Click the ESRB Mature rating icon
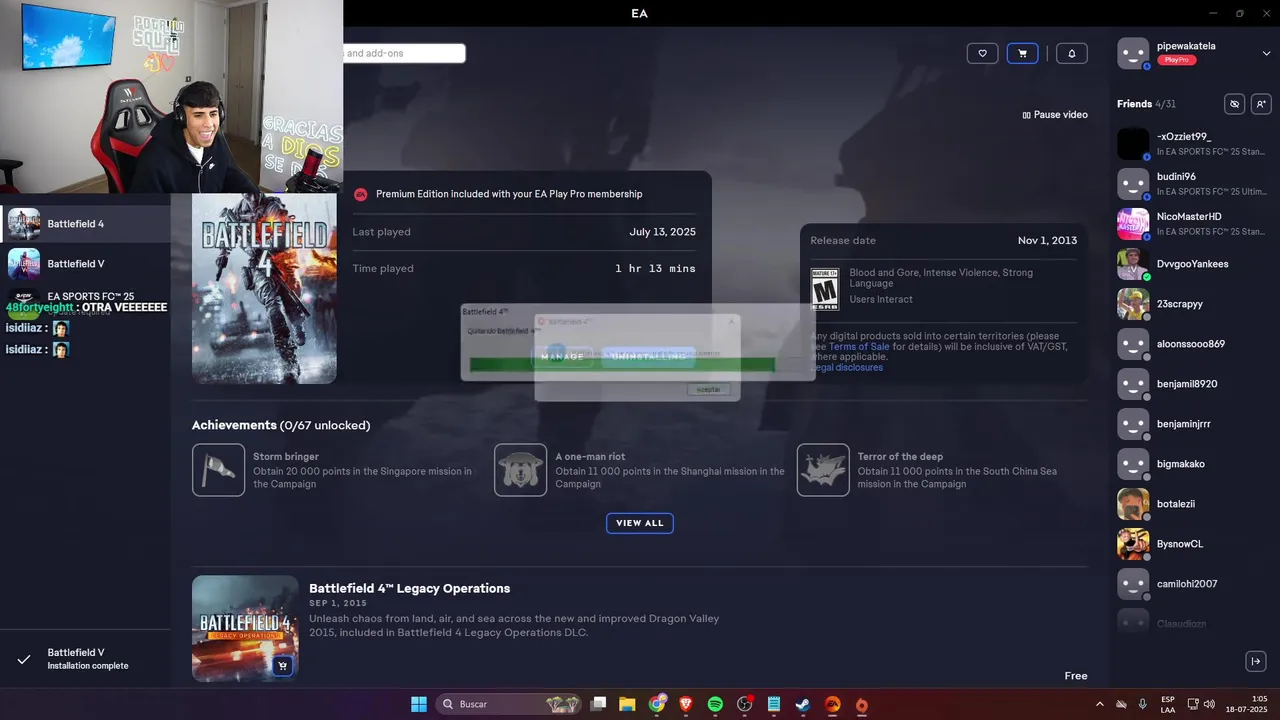Screen dimensions: 1280x720 pyautogui.click(x=825, y=288)
